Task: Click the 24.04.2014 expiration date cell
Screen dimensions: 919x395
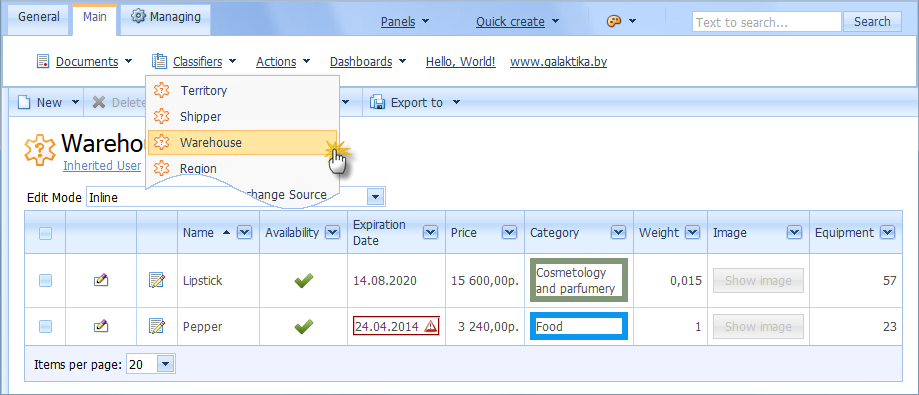Action: 396,326
